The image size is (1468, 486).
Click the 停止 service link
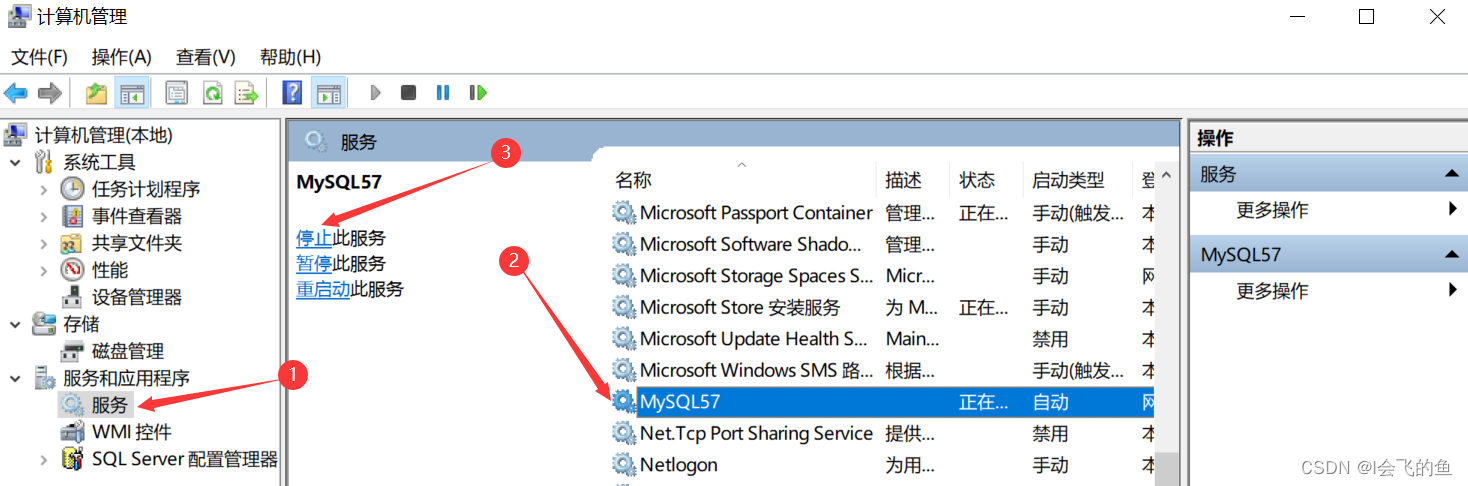coord(314,238)
